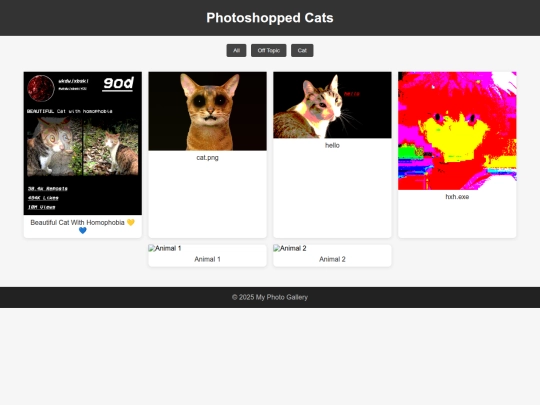Image resolution: width=540 pixels, height=405 pixels.
Task: Click the Beautiful Cat With Homophobia caption
Action: click(x=83, y=226)
